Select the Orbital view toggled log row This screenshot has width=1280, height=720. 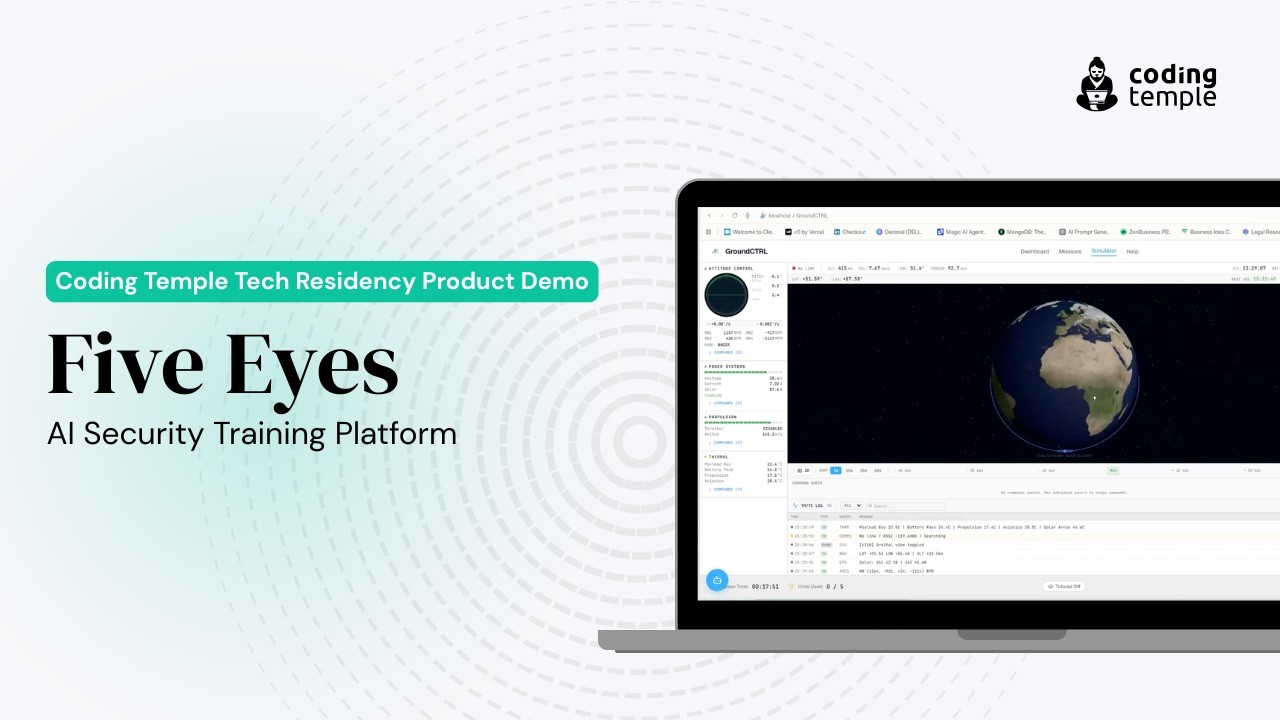pyautogui.click(x=1034, y=545)
